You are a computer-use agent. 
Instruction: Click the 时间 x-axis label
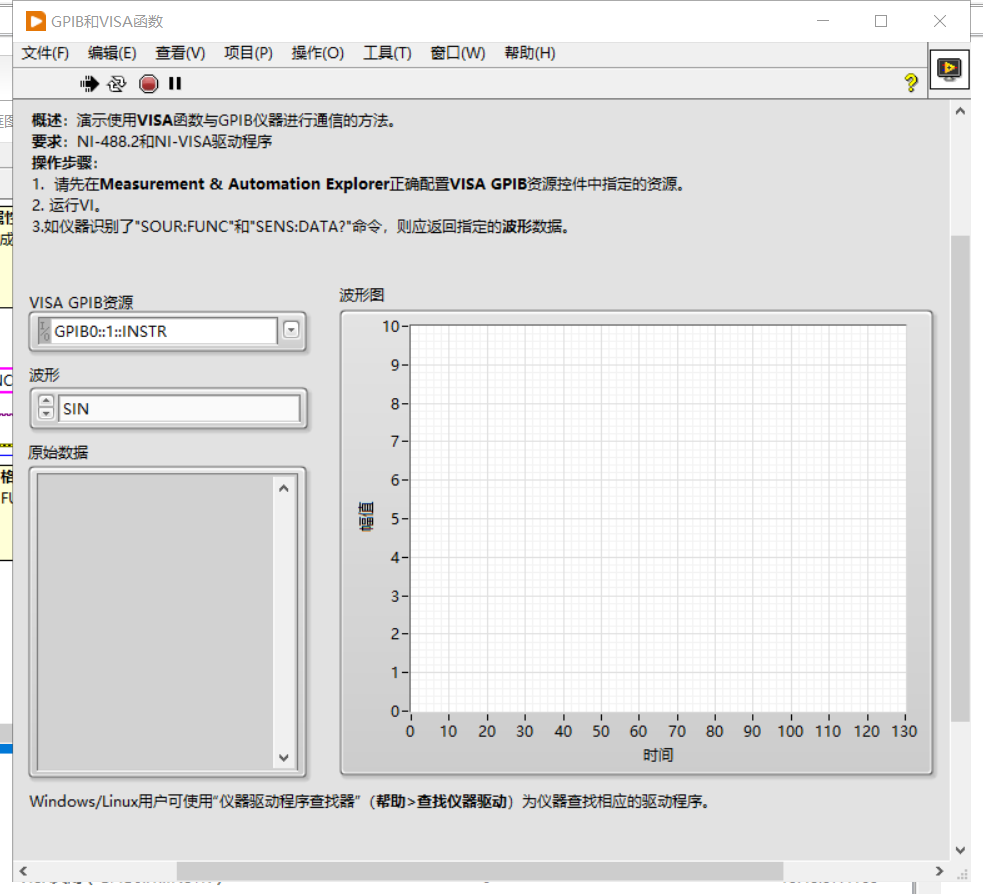[658, 755]
